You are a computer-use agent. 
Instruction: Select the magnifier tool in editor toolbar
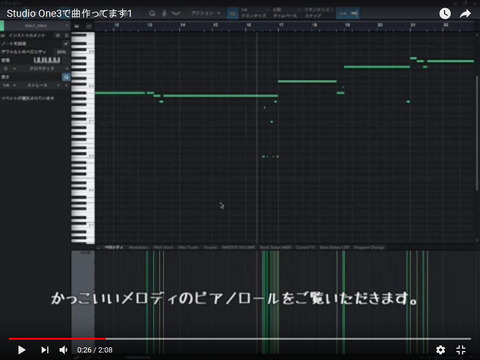tap(152, 13)
